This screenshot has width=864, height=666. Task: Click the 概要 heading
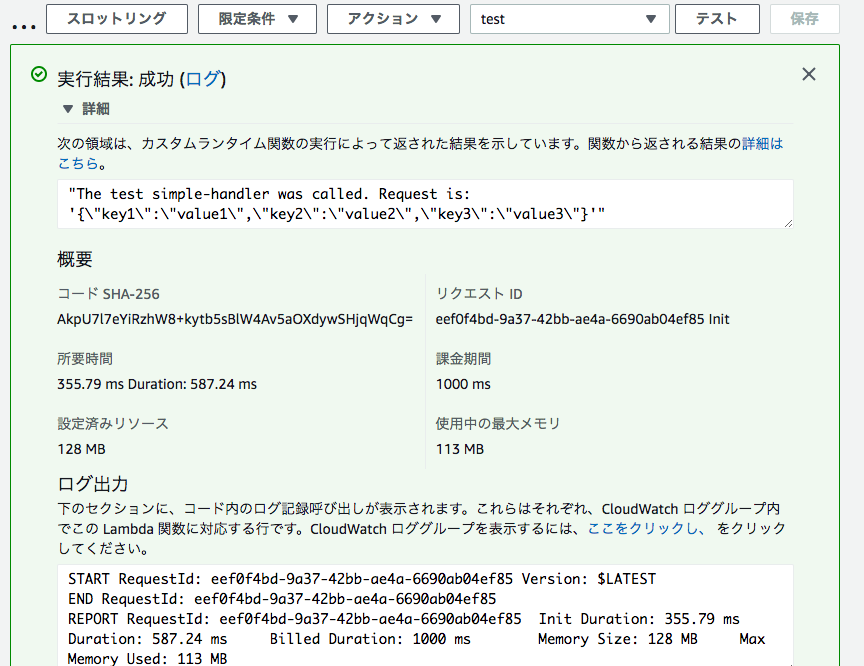tap(75, 259)
